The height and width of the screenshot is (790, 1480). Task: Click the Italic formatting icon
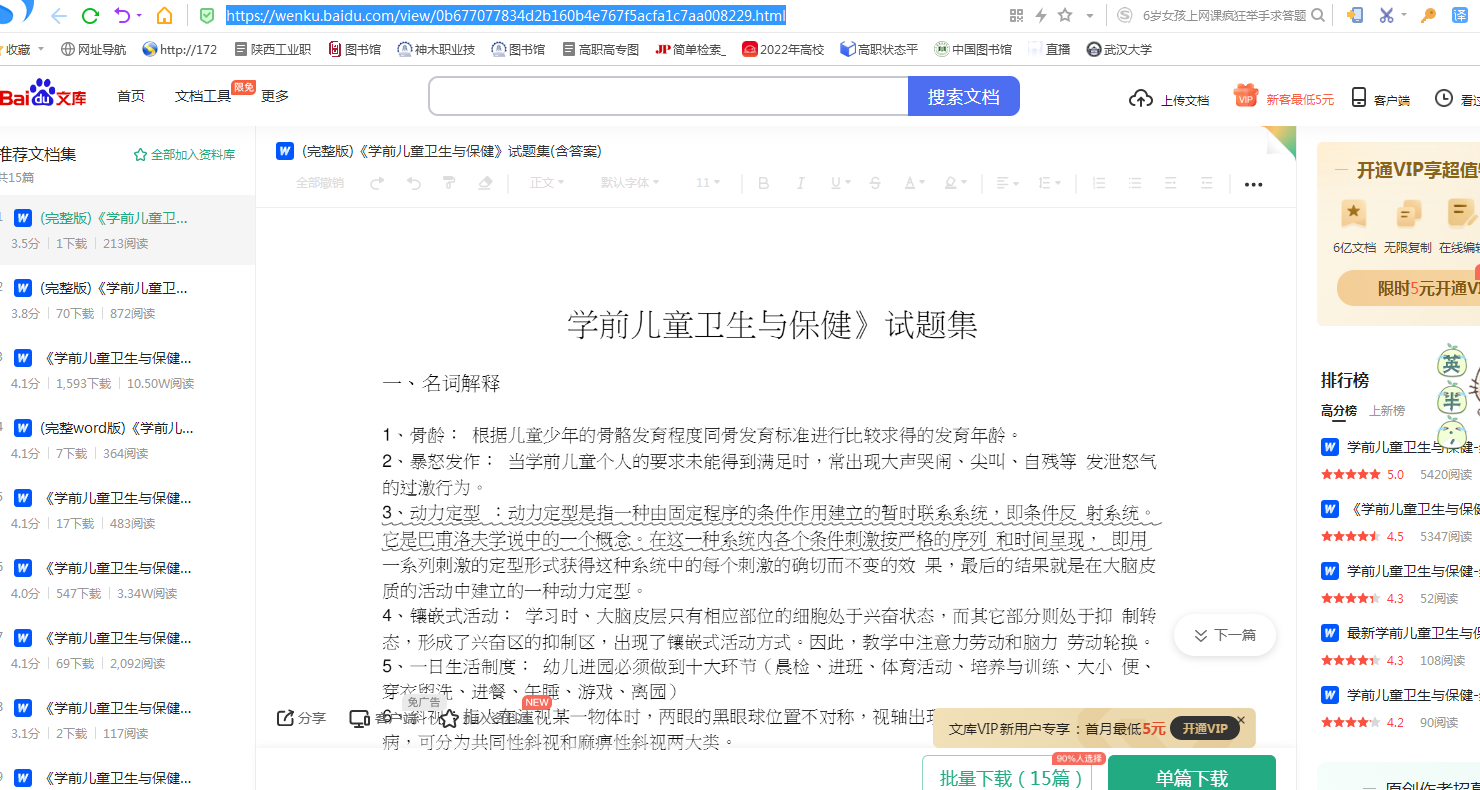click(800, 183)
